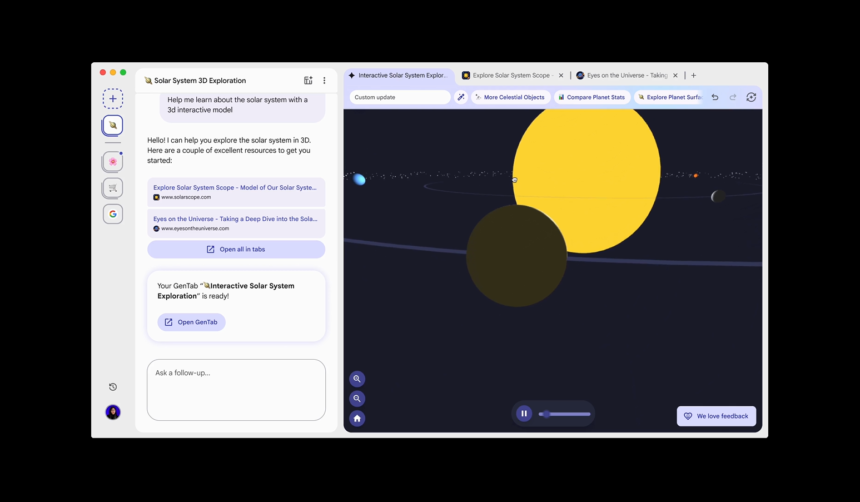Start a new task with the plus icon

pos(112,99)
